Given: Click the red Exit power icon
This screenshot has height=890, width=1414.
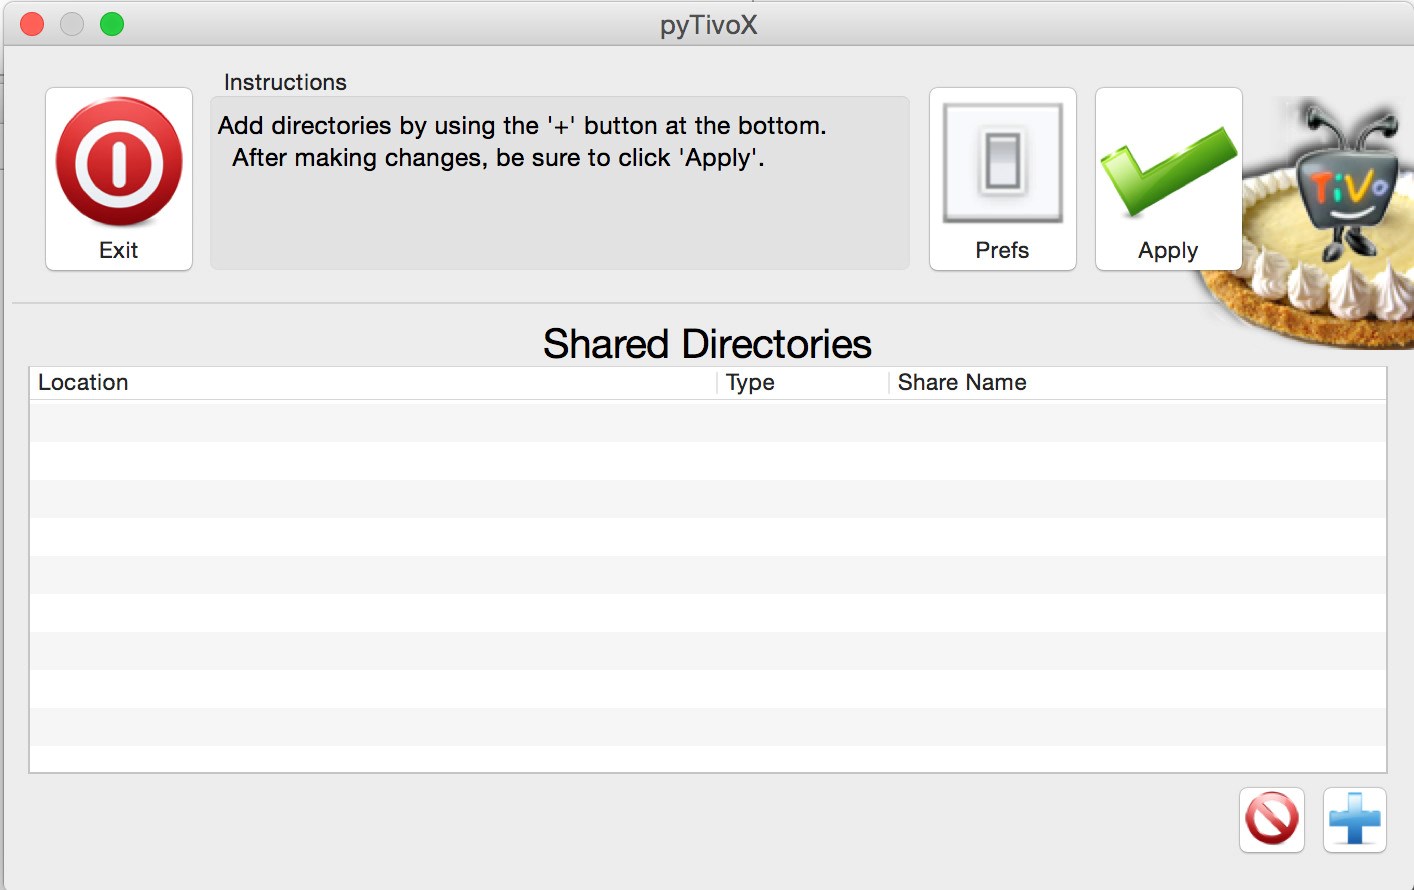Looking at the screenshot, I should (119, 162).
